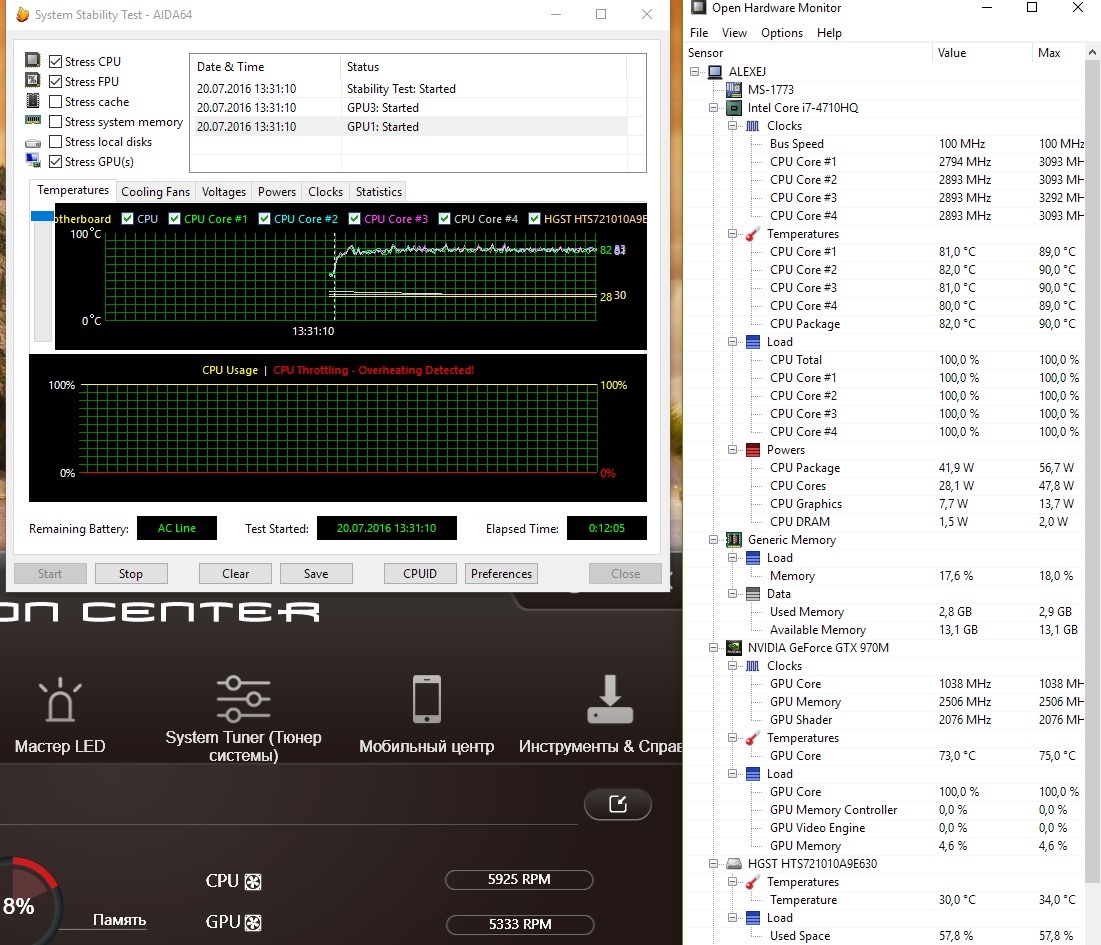Click the NVIDIA GeForce GTX 970M icon
The width and height of the screenshot is (1101, 945).
click(734, 647)
